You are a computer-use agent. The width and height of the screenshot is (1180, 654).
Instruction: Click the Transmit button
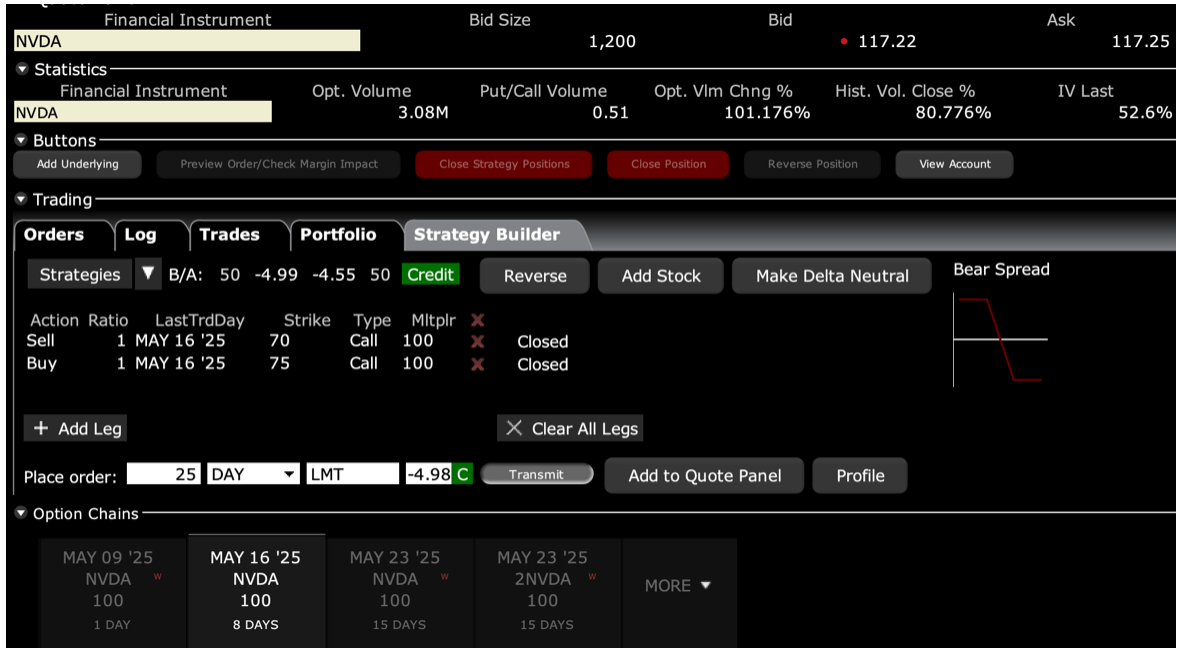(x=537, y=474)
